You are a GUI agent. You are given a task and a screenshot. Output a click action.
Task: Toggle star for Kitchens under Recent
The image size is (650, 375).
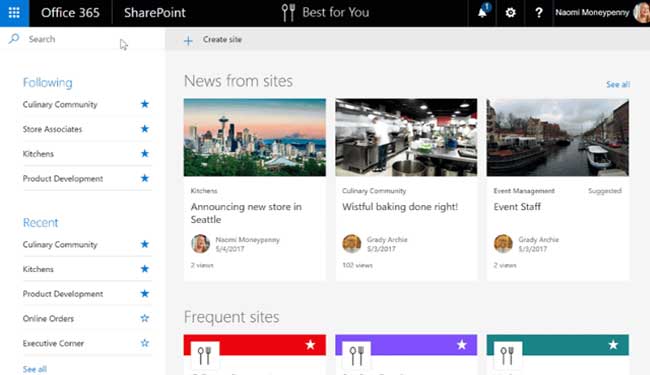coord(144,269)
